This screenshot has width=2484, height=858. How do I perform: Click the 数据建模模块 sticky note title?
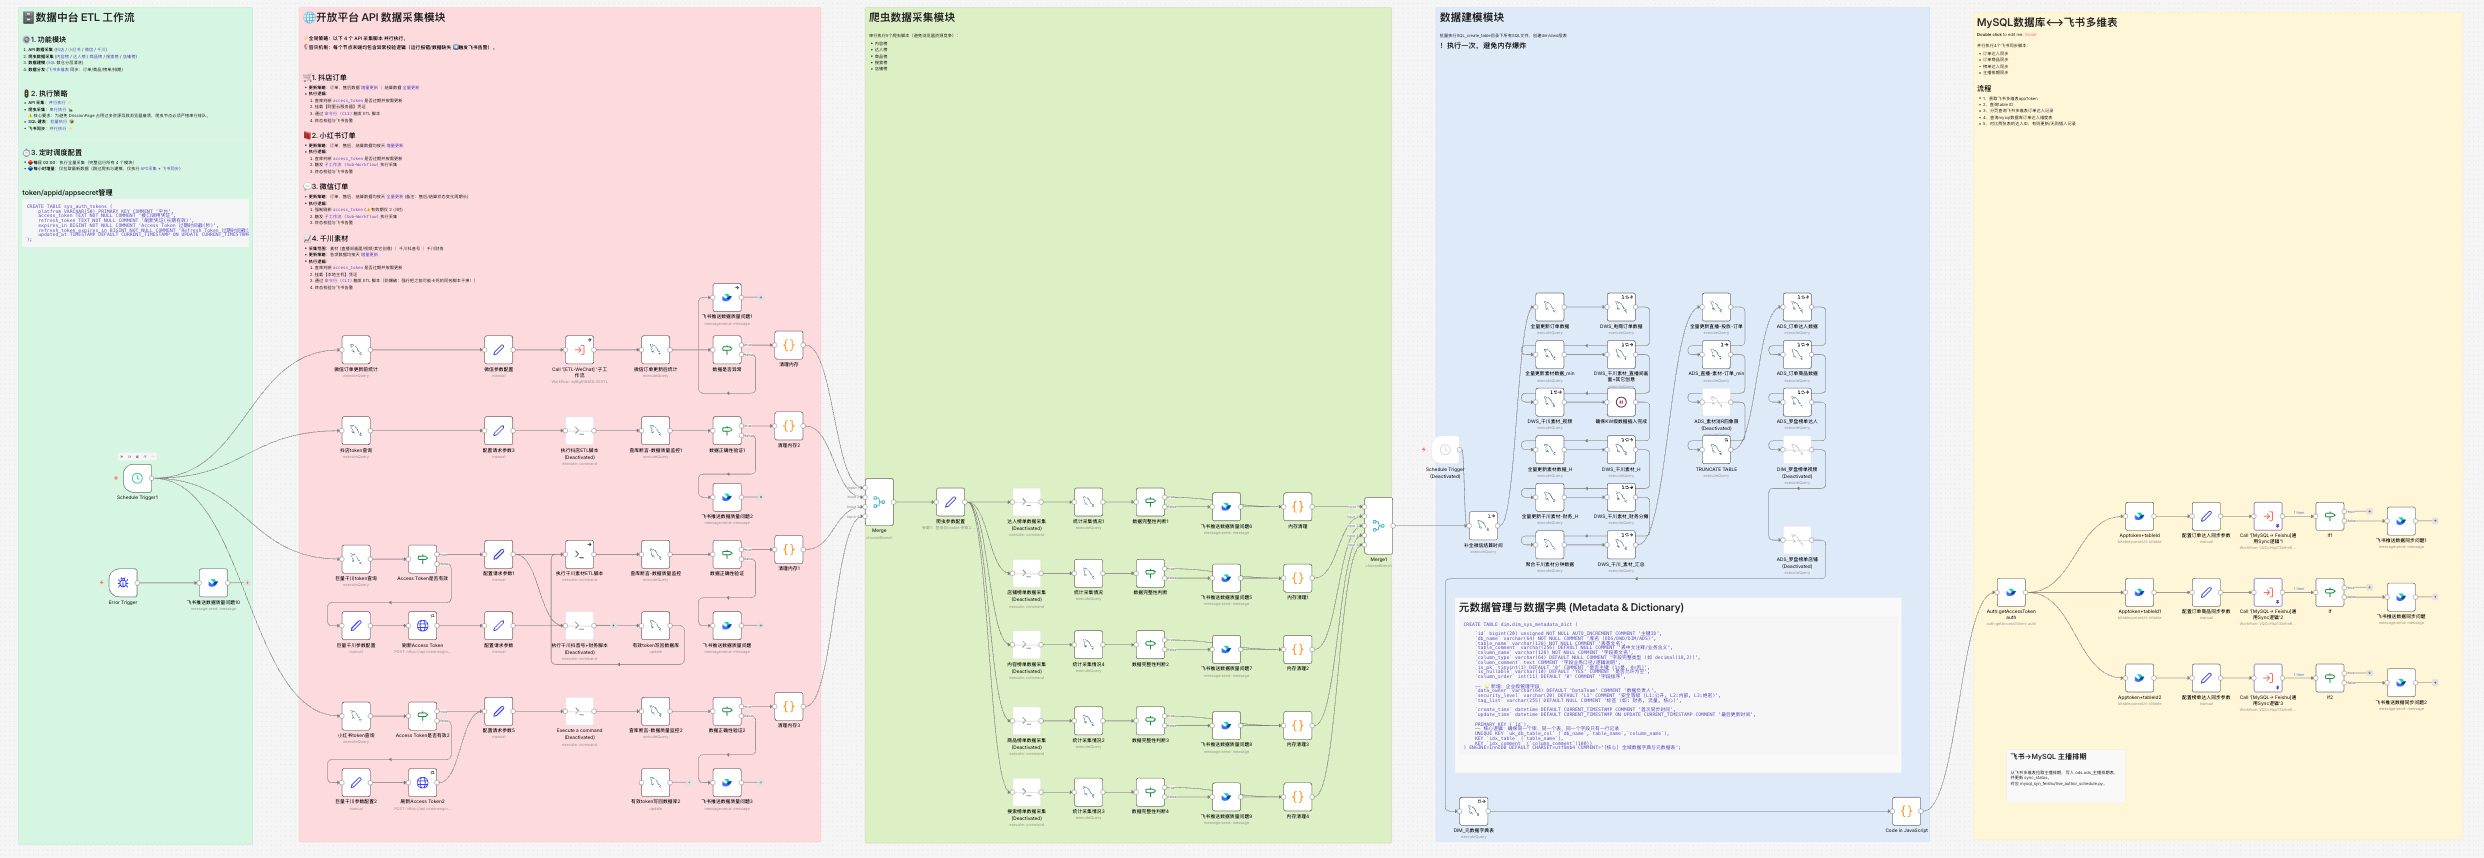coord(1472,18)
